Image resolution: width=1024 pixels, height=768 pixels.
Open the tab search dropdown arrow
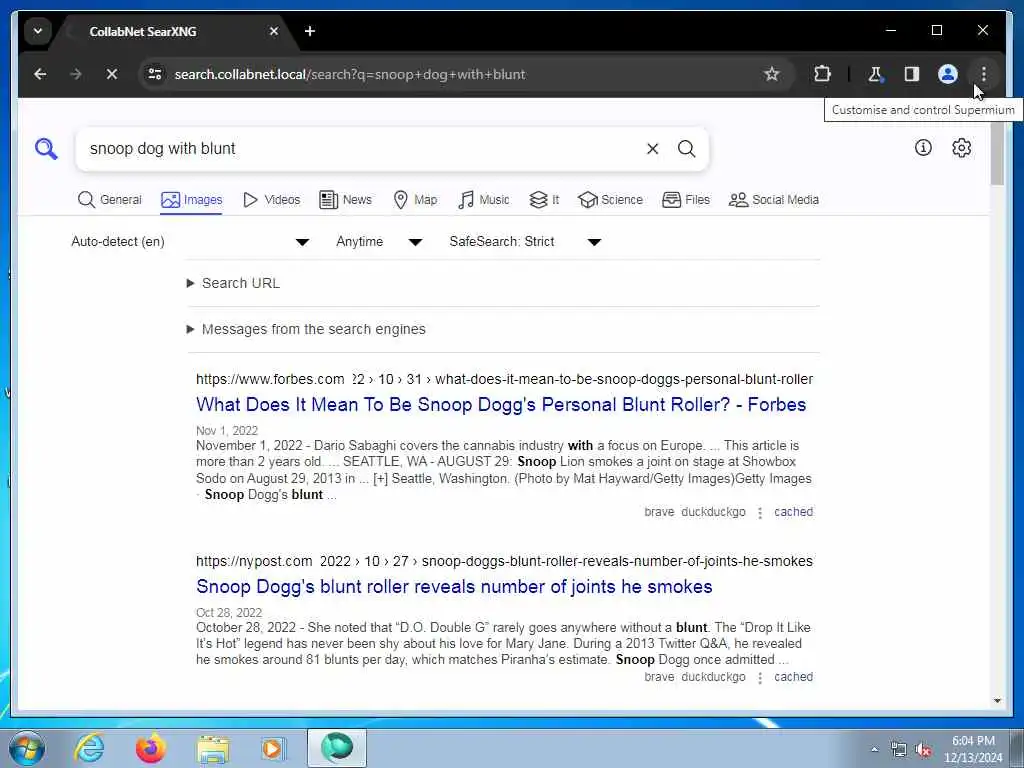(x=38, y=31)
